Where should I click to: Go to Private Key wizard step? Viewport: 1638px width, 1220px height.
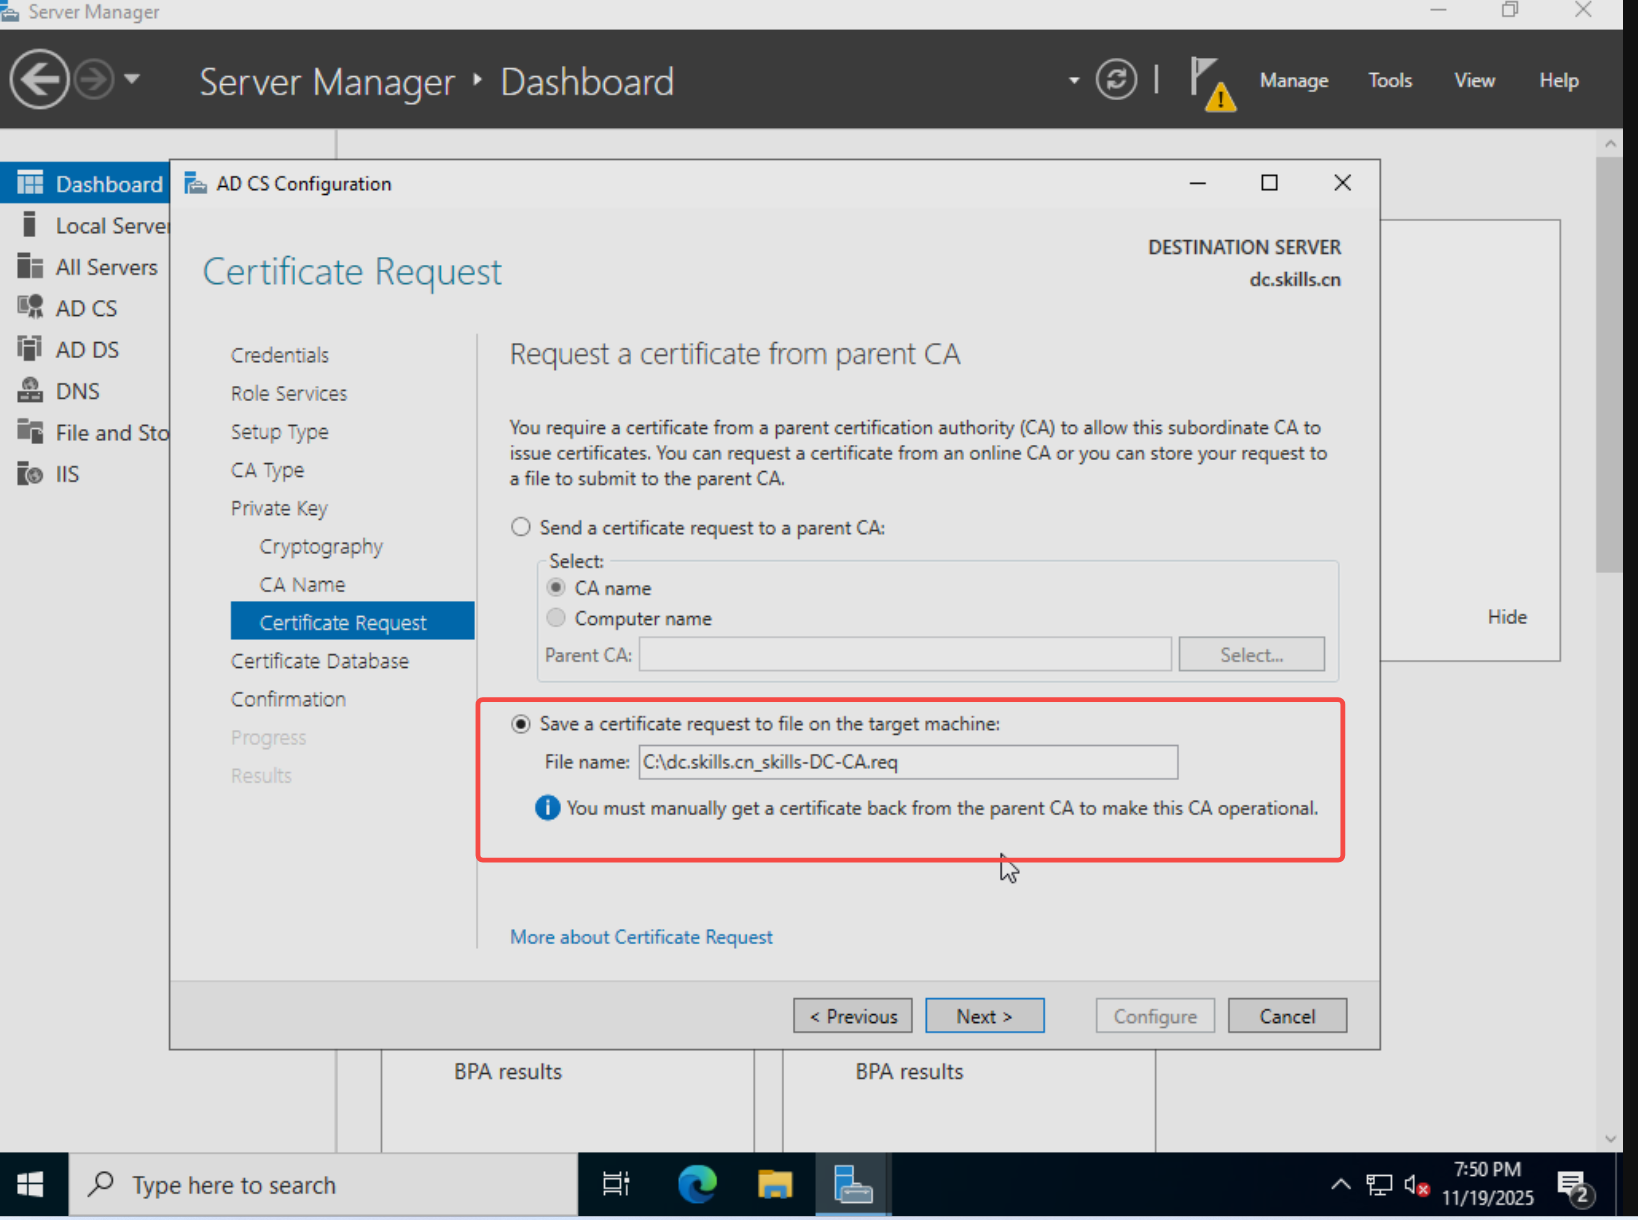point(279,508)
